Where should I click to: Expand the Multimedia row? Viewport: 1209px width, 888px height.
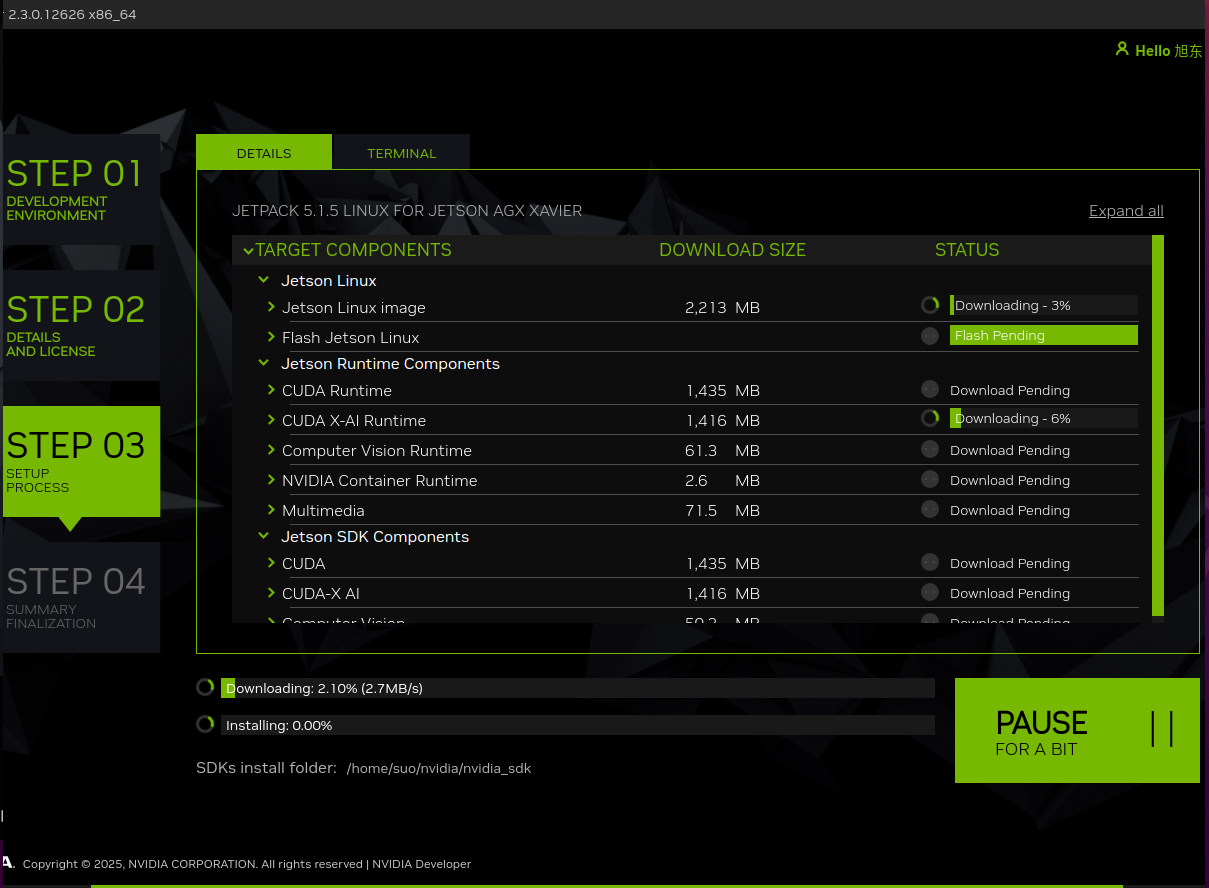point(272,510)
